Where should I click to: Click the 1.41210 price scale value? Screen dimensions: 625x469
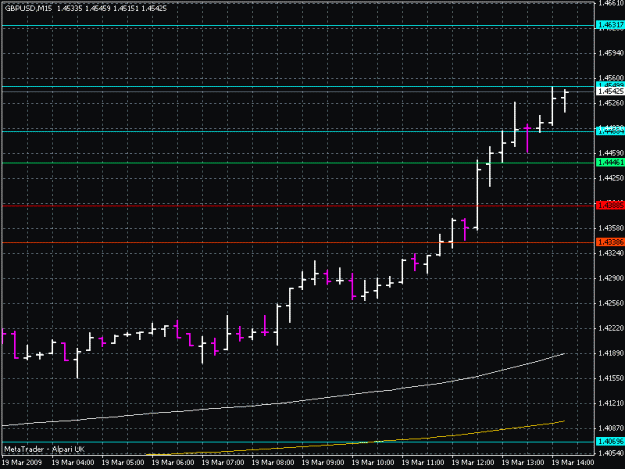click(611, 403)
